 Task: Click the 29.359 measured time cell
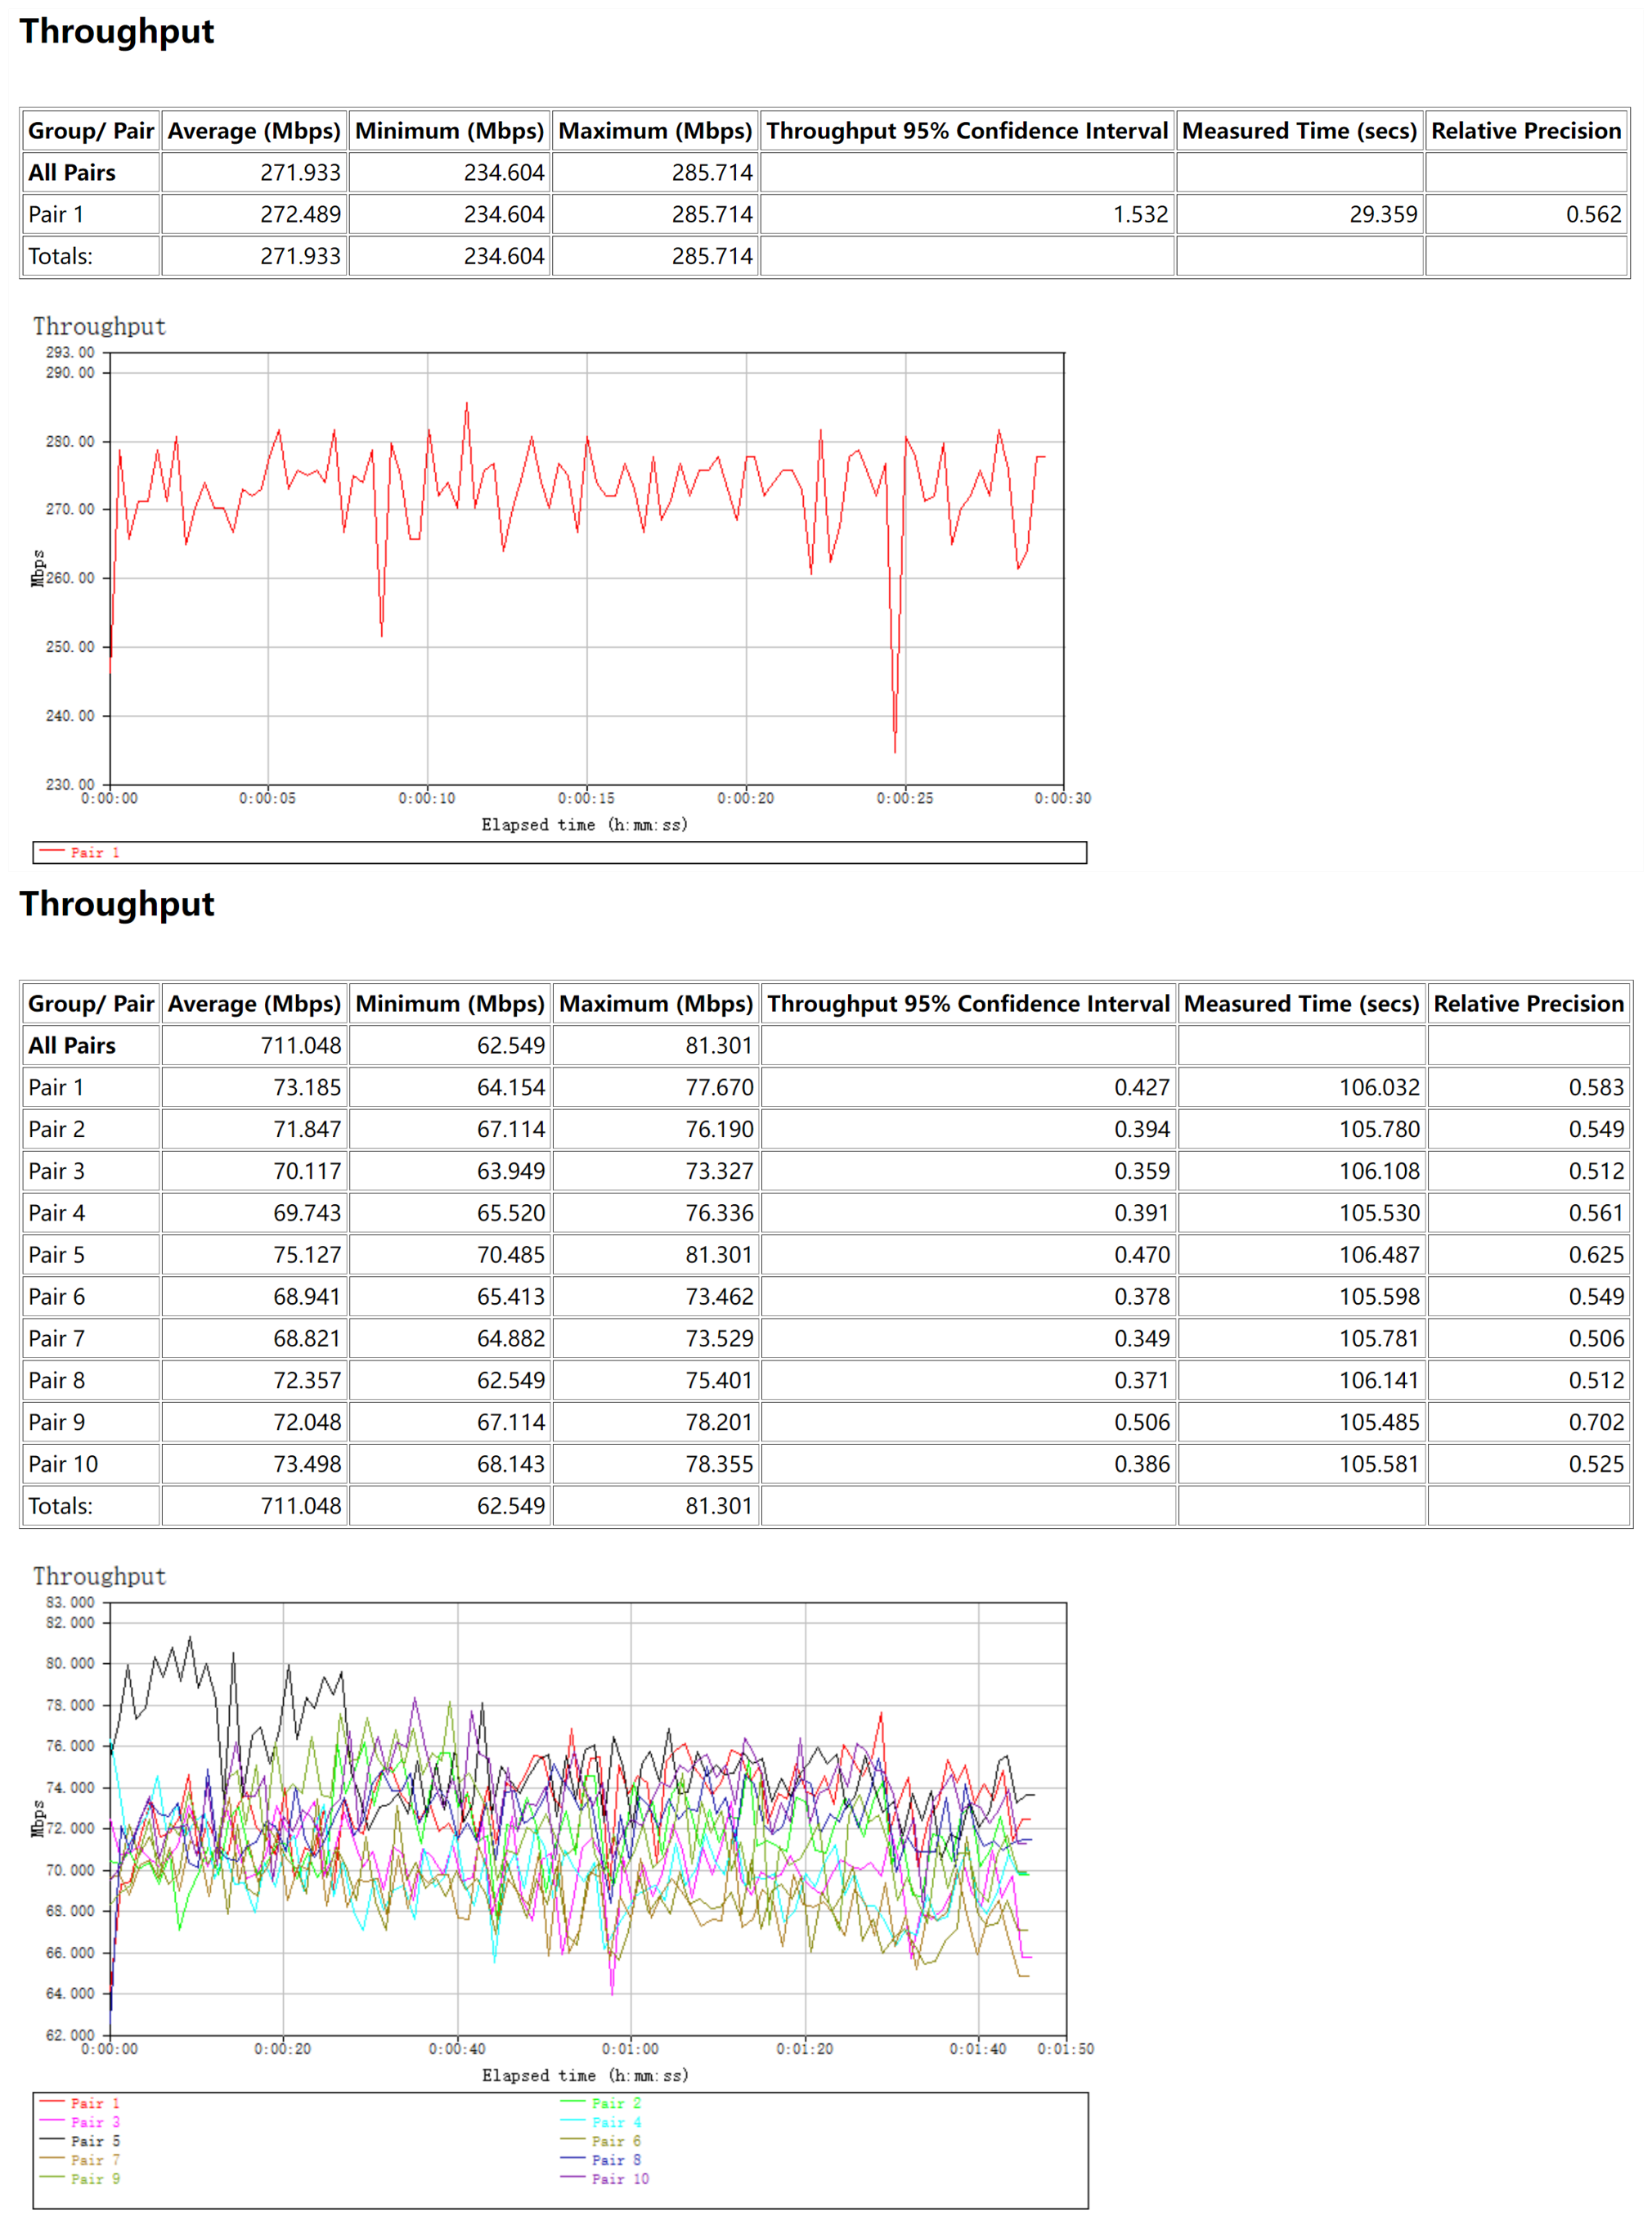coord(1383,214)
